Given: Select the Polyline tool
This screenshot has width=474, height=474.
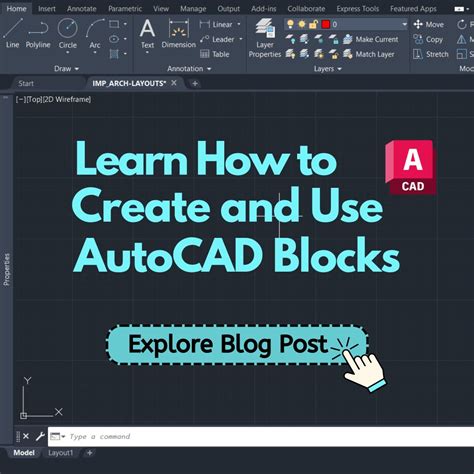Looking at the screenshot, I should [38, 33].
